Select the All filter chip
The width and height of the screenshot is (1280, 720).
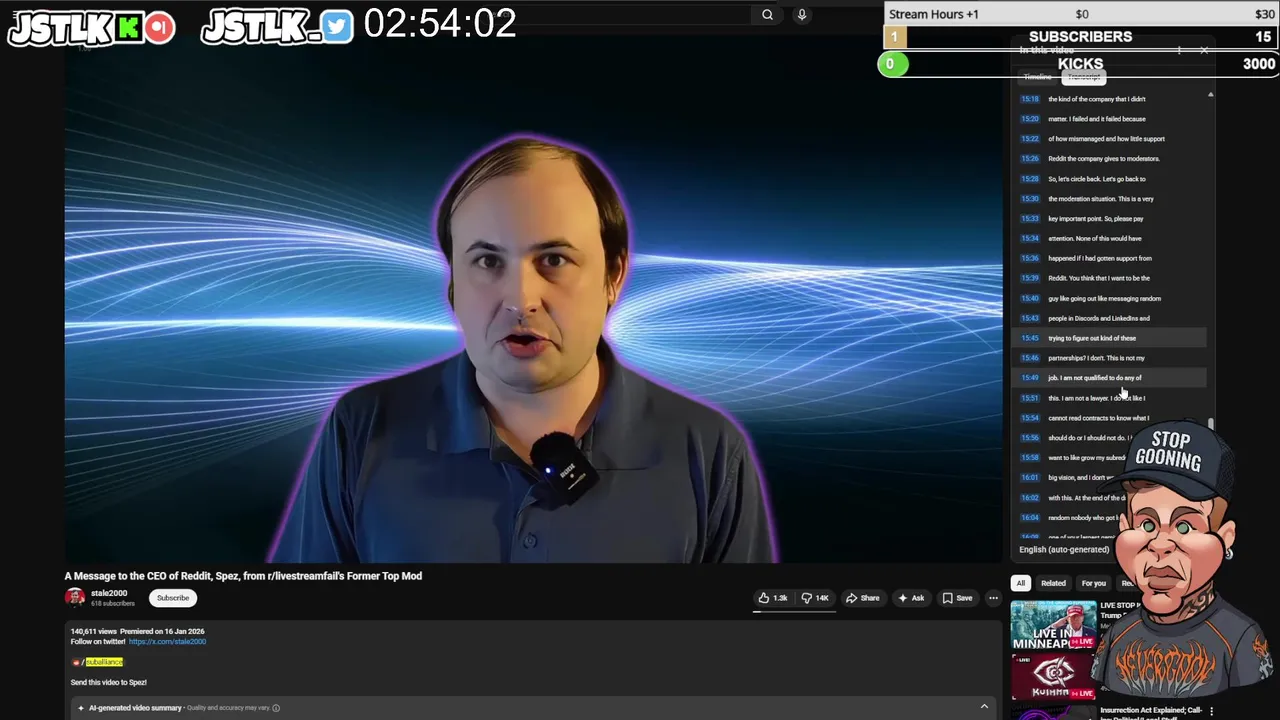[x=1020, y=583]
